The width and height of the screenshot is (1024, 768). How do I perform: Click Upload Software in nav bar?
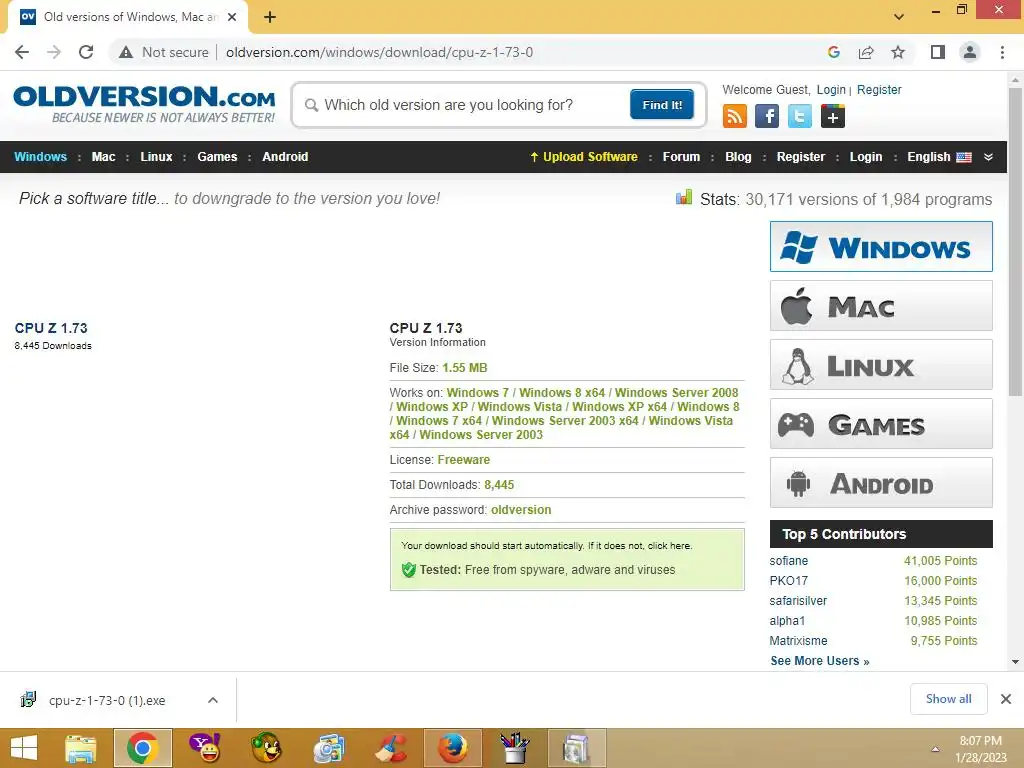pos(584,157)
